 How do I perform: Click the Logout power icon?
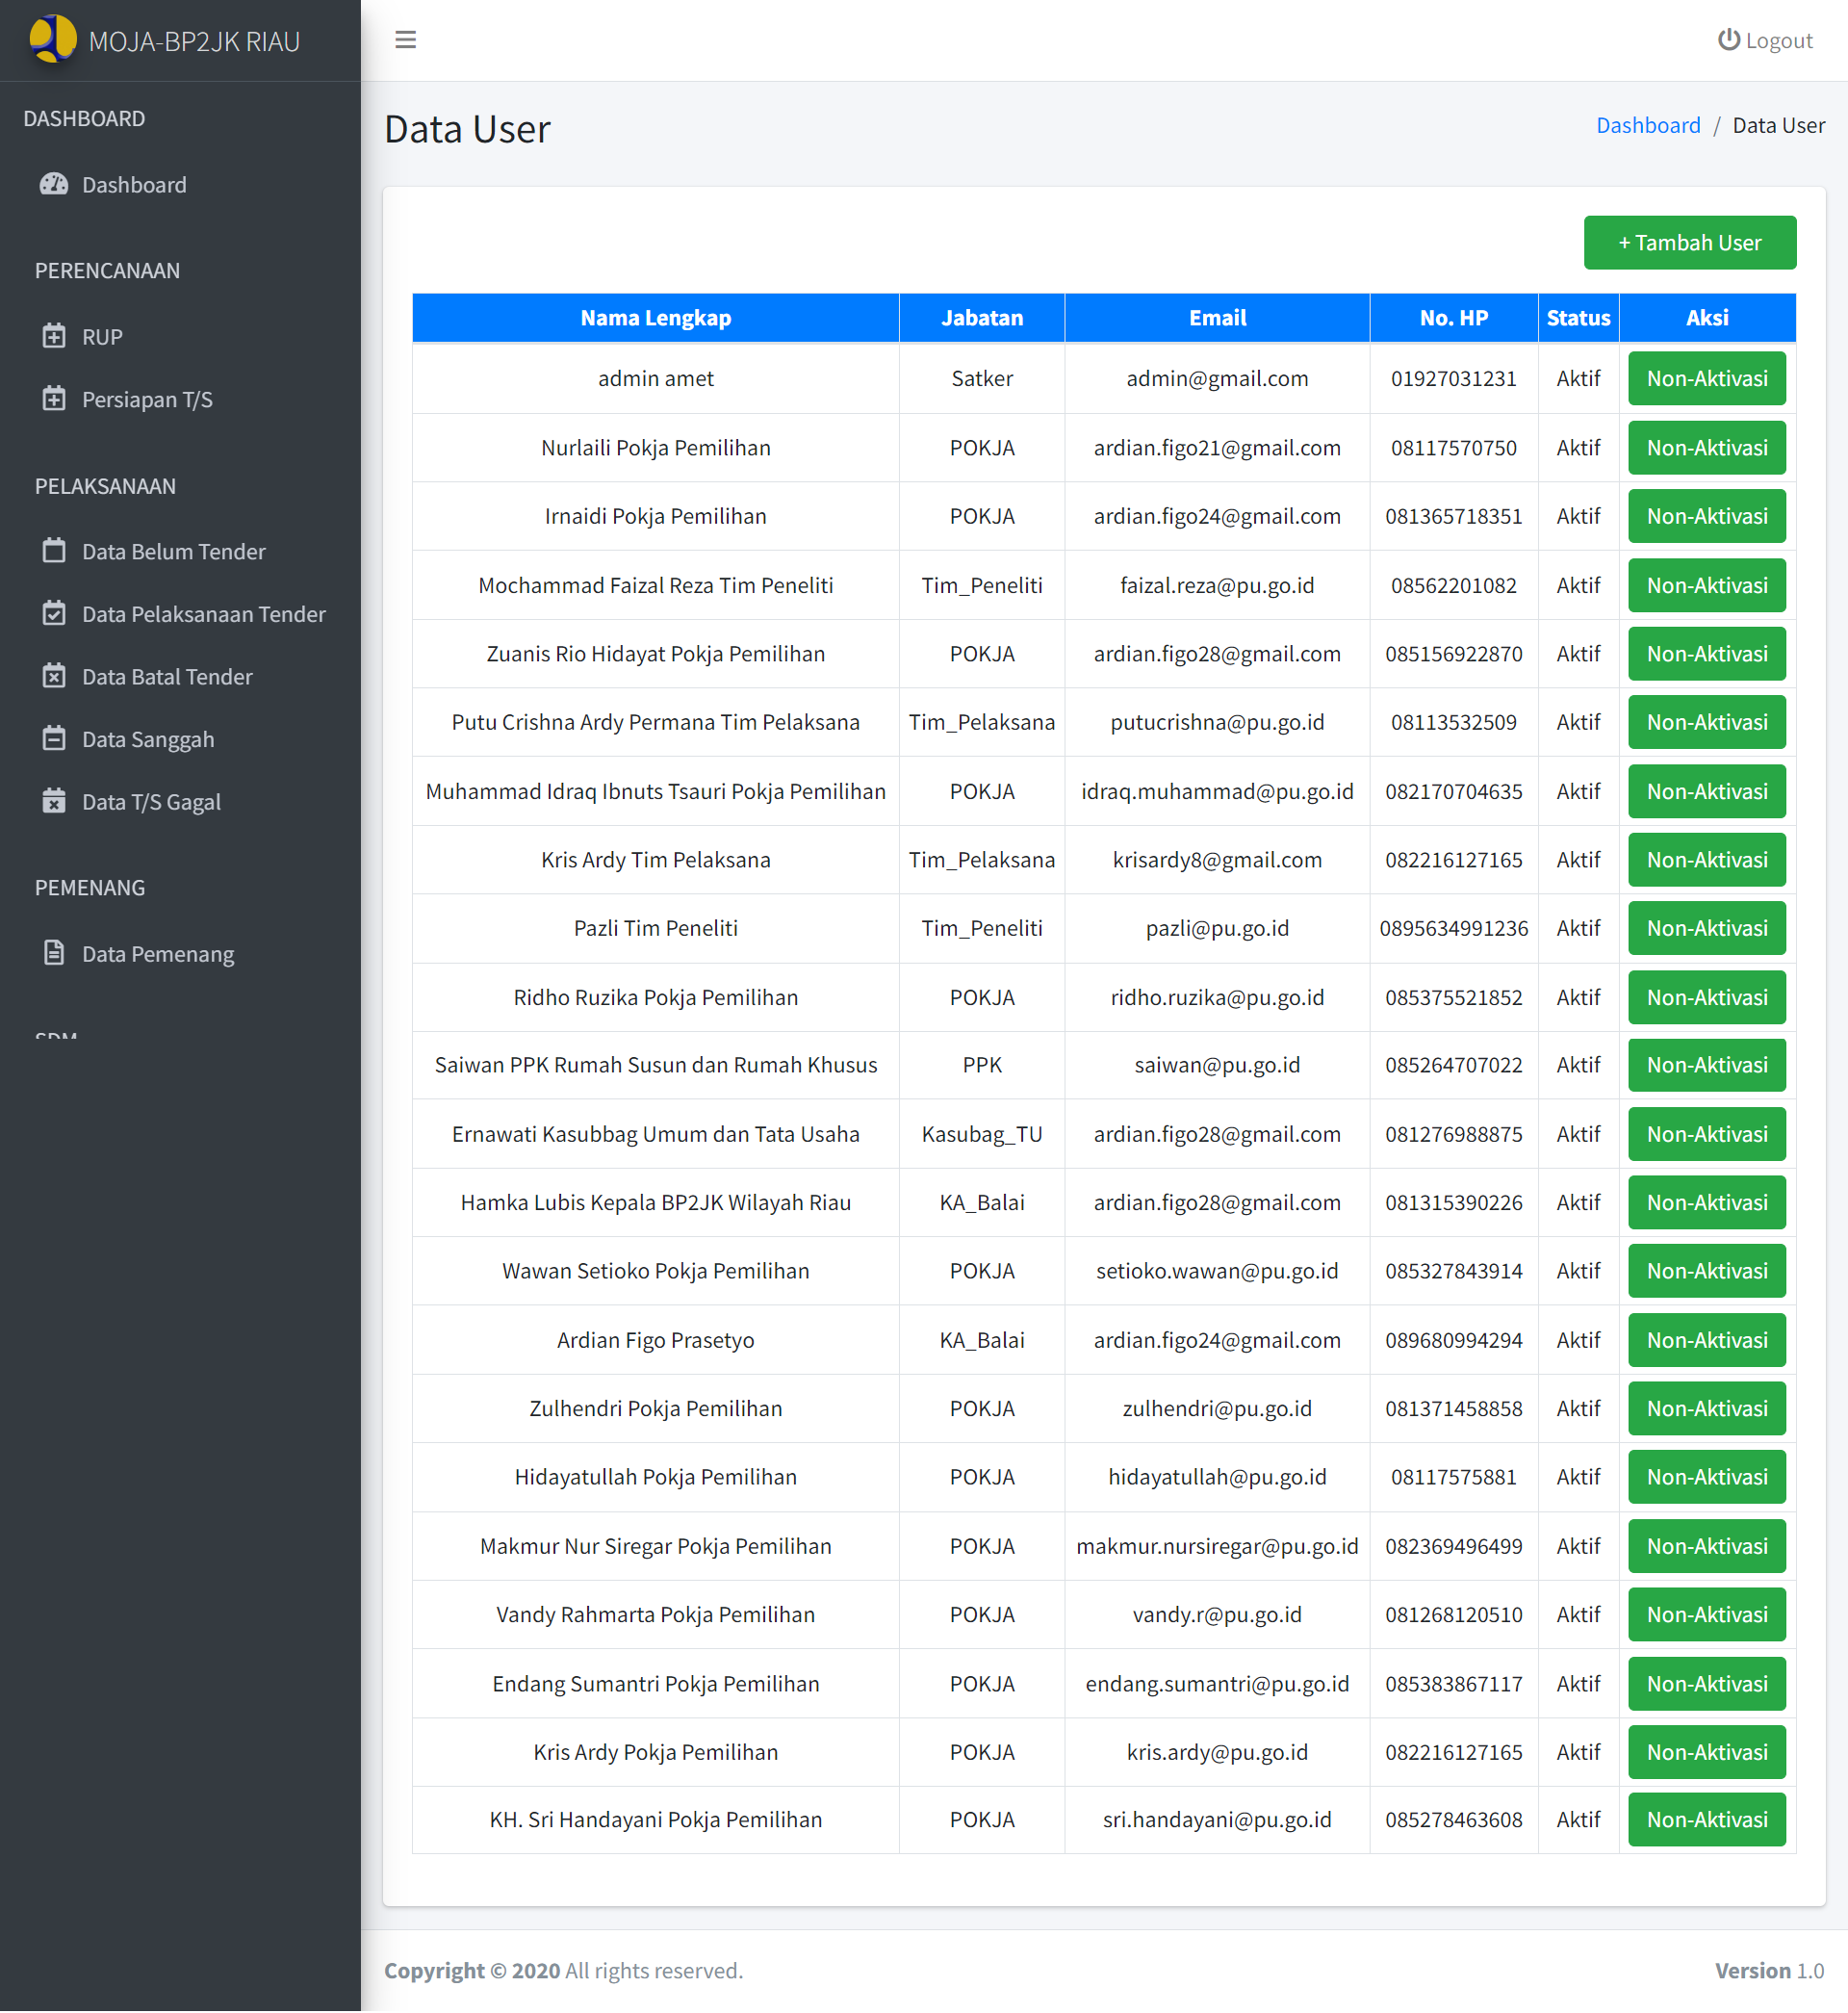[x=1728, y=40]
